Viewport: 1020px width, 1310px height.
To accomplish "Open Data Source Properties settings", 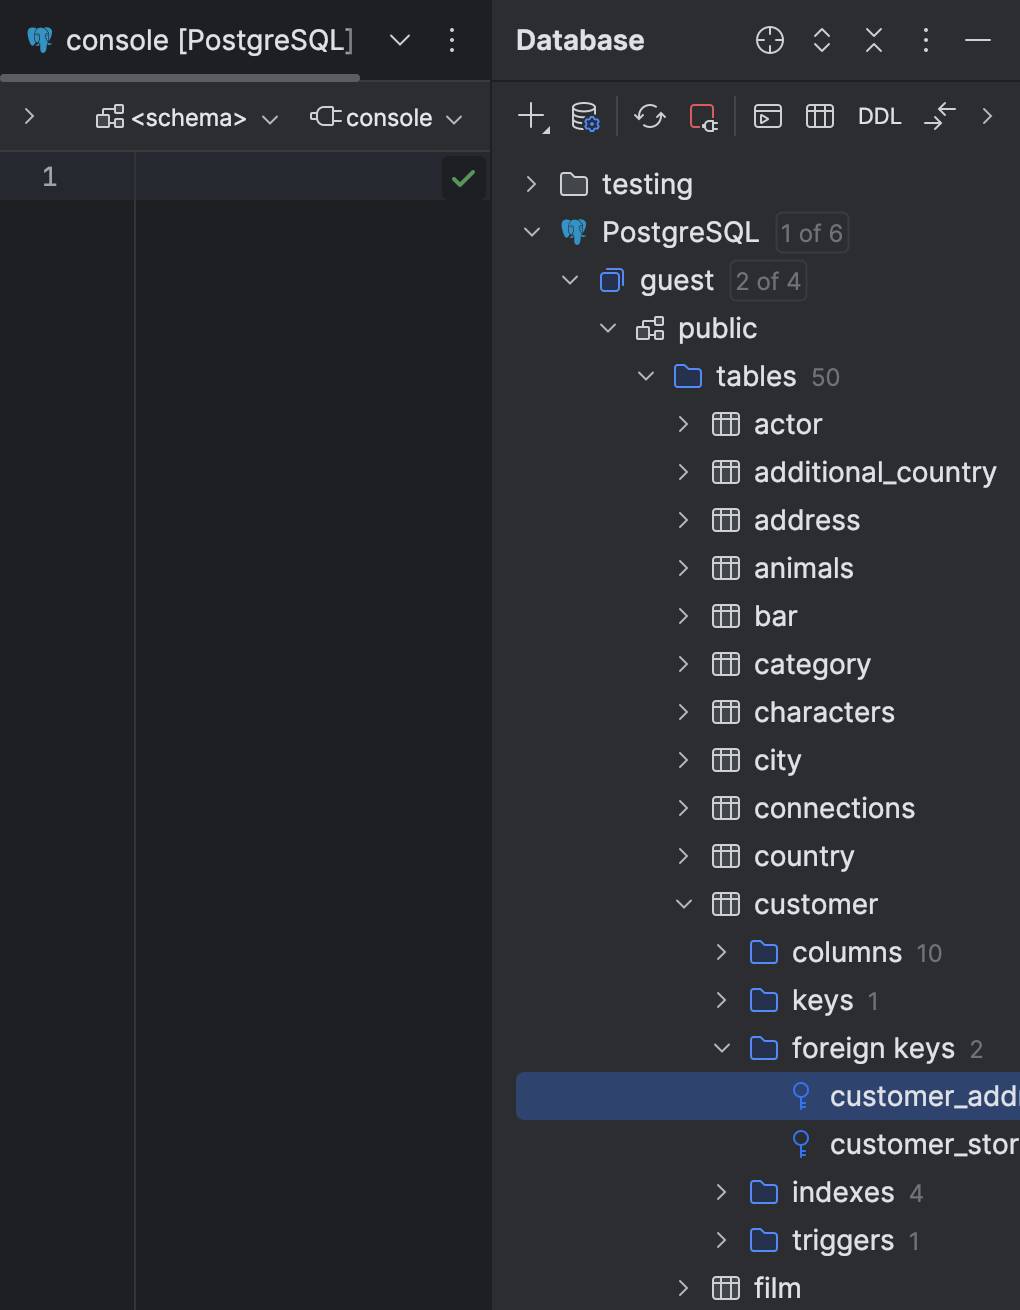I will [x=583, y=116].
